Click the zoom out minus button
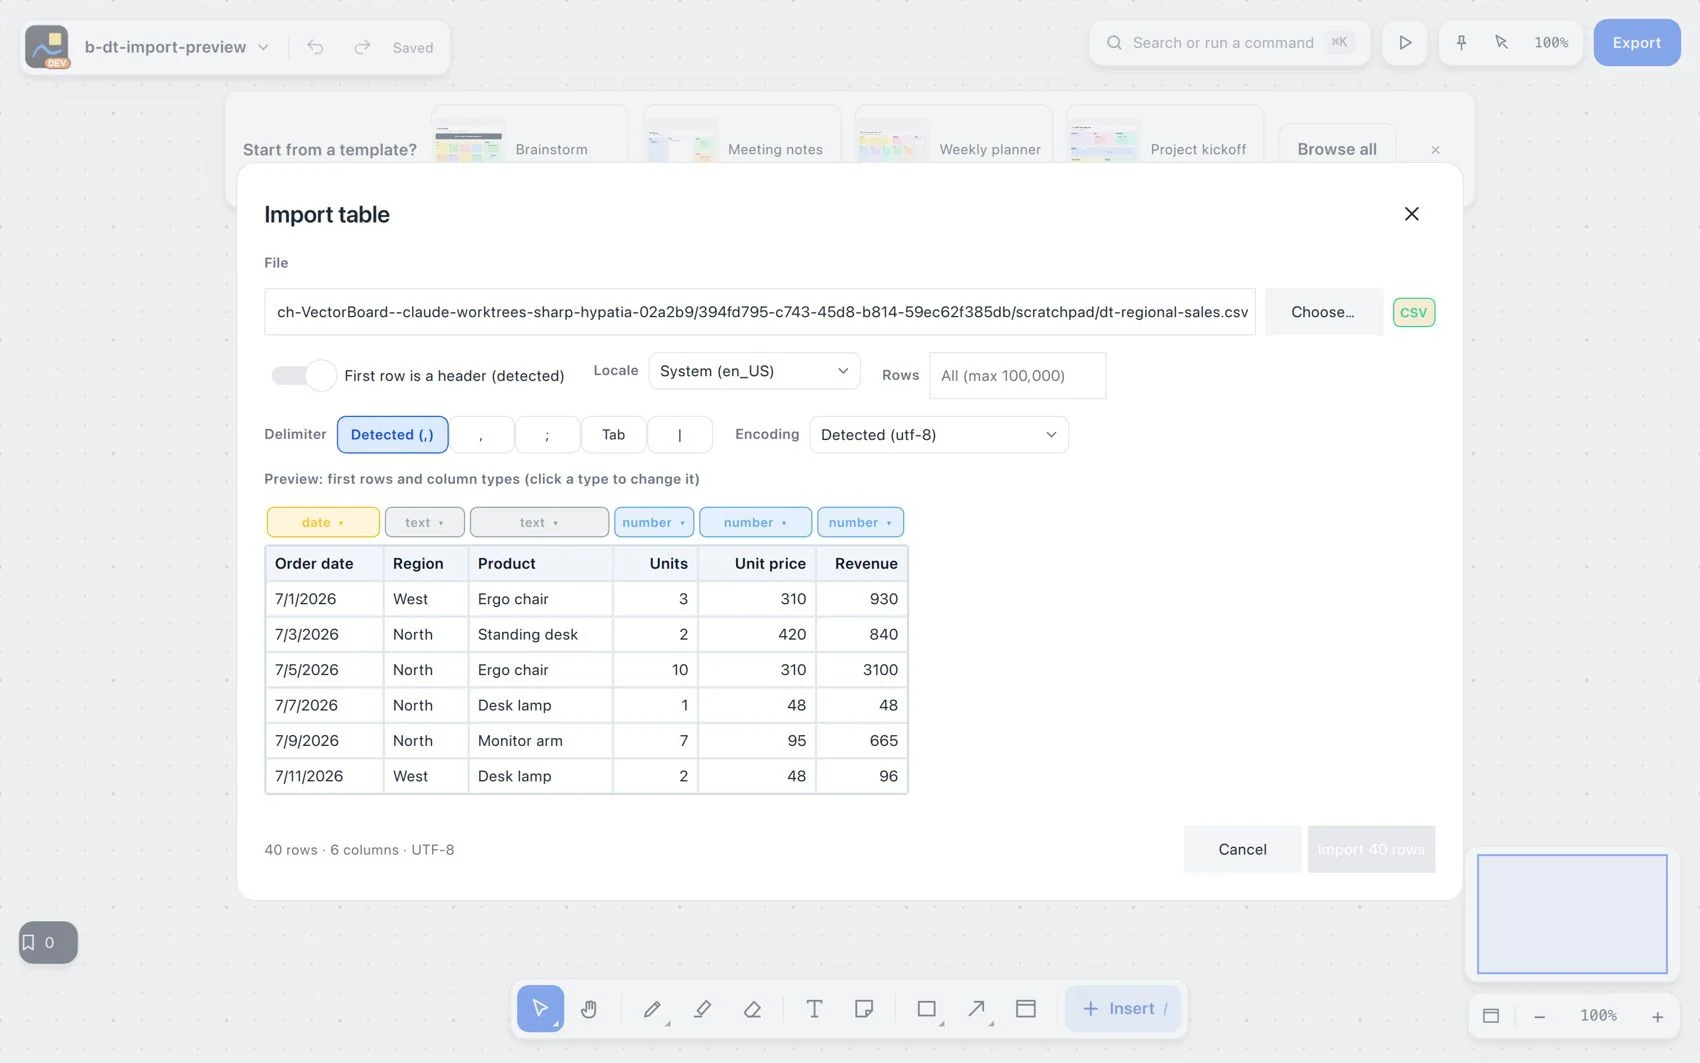The height and width of the screenshot is (1063, 1700). pos(1540,1016)
